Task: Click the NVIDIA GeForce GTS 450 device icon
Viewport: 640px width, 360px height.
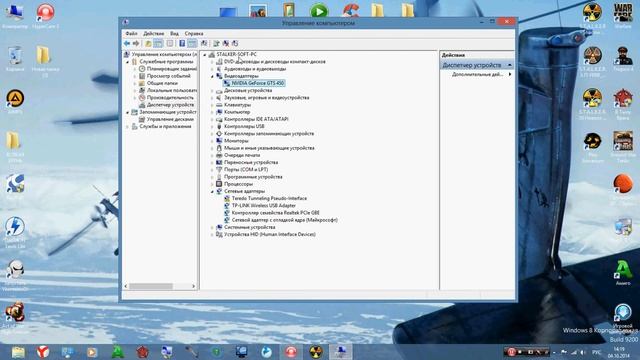Action: click(x=227, y=83)
